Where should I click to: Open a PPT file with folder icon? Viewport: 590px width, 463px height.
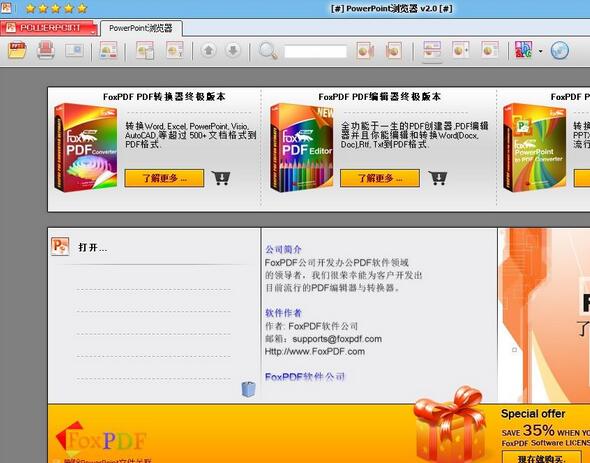click(x=17, y=50)
